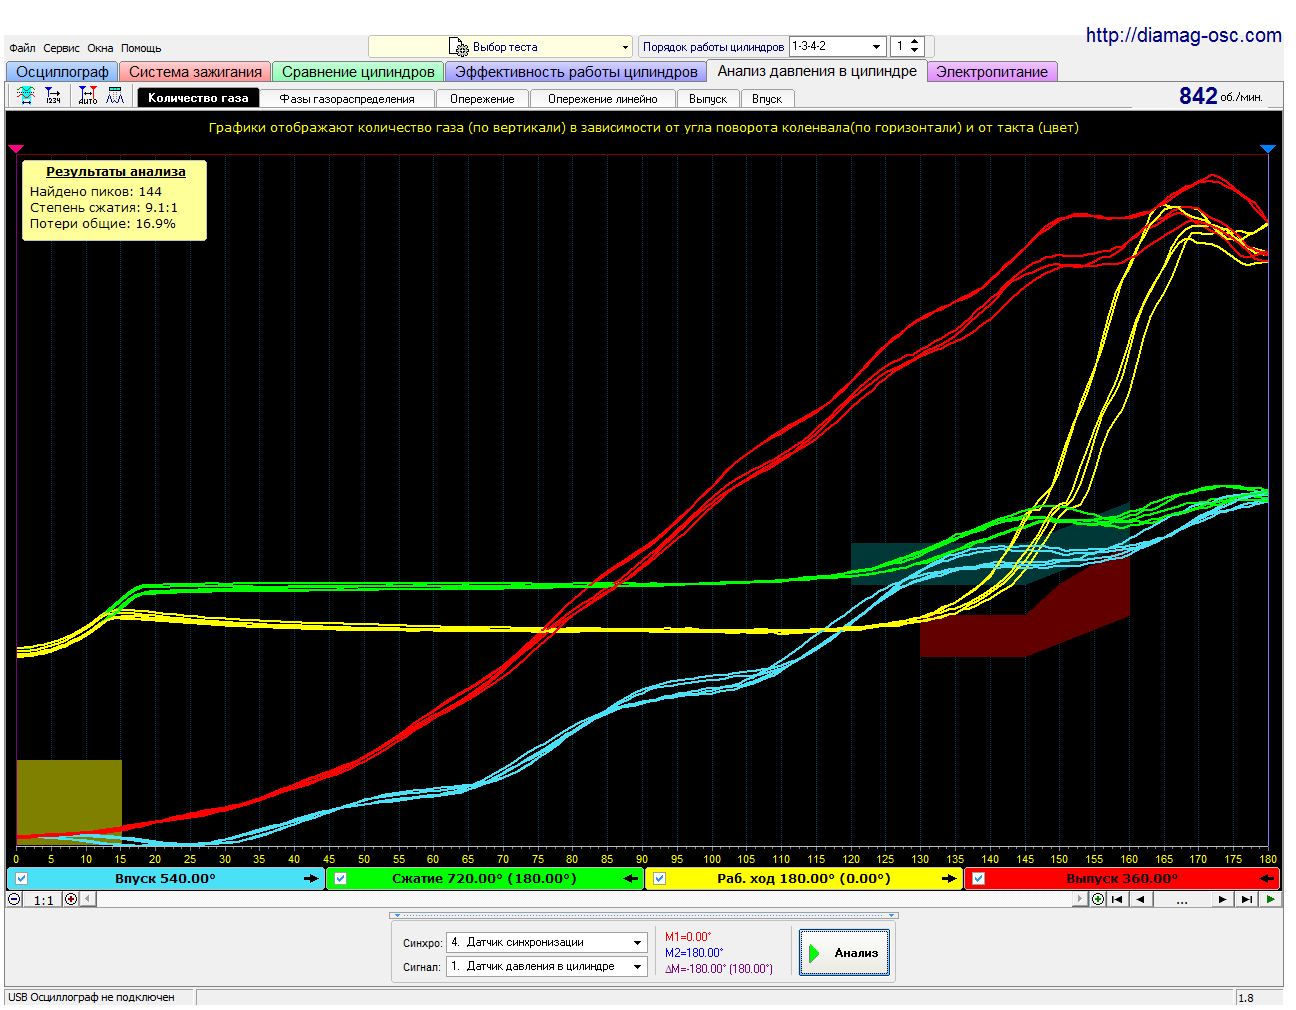1296x1010 pixels.
Task: Click the zoom in plus icon near 1:1
Action: click(71, 899)
